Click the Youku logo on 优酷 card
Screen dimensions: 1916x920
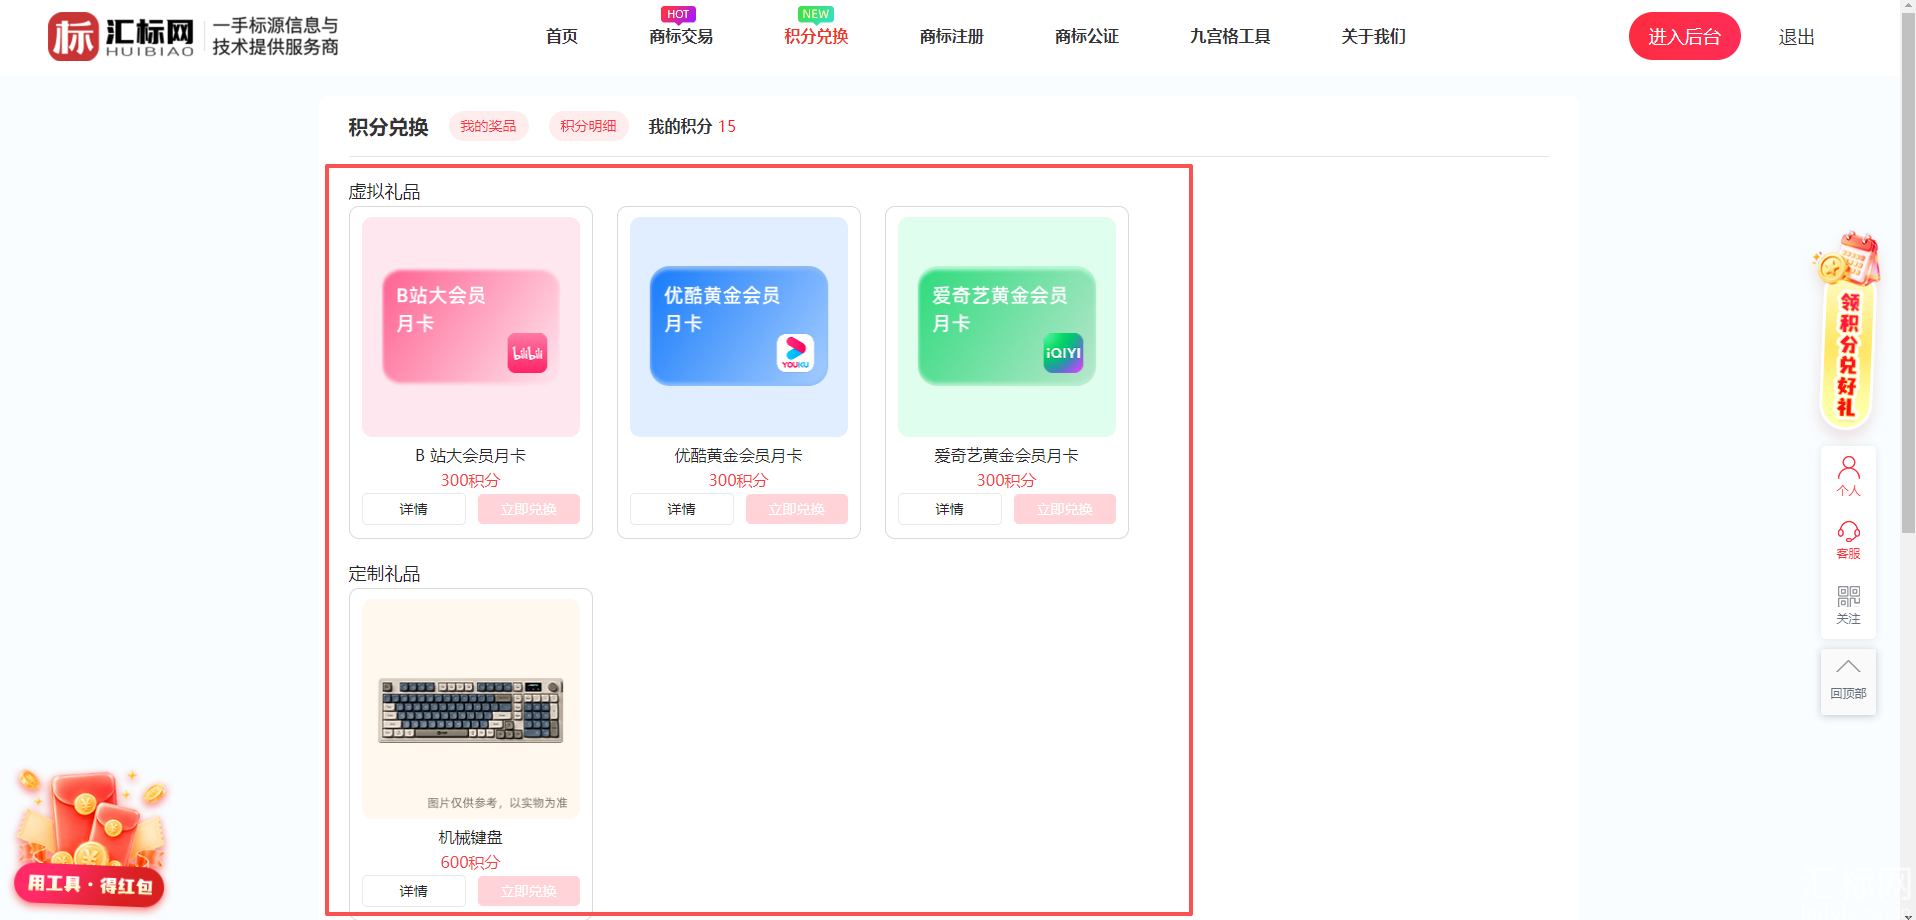[795, 353]
